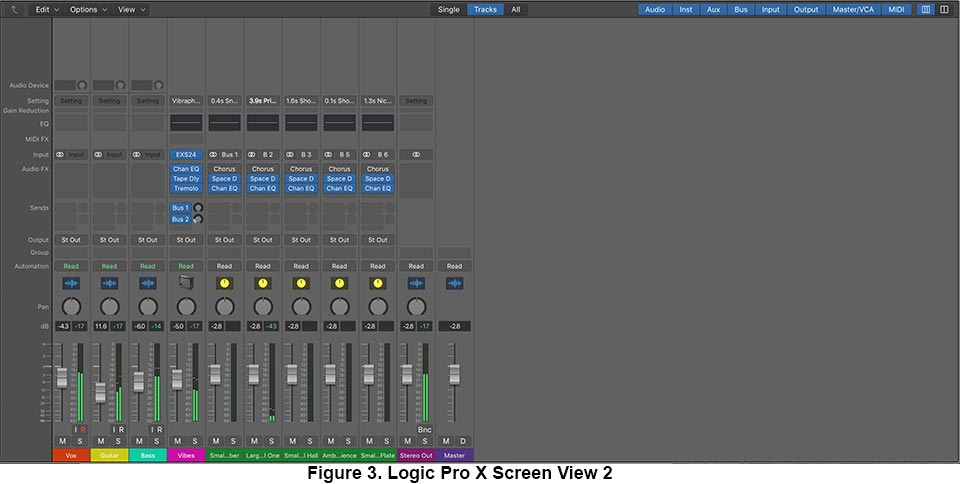Click the Guitar track waveform icon
Image resolution: width=960 pixels, height=484 pixels.
(110, 283)
